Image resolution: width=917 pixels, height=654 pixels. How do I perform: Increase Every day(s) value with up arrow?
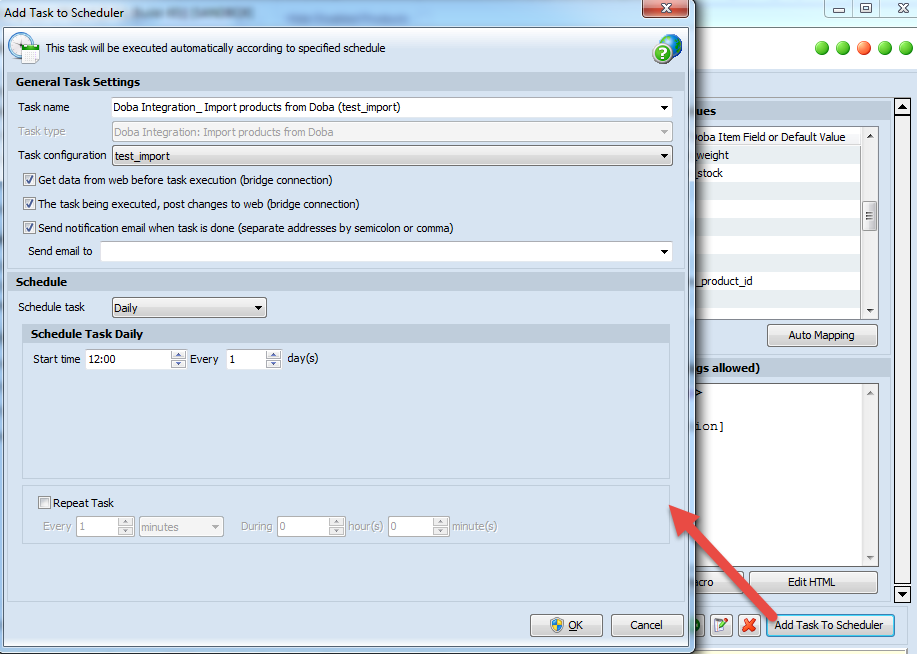(273, 354)
